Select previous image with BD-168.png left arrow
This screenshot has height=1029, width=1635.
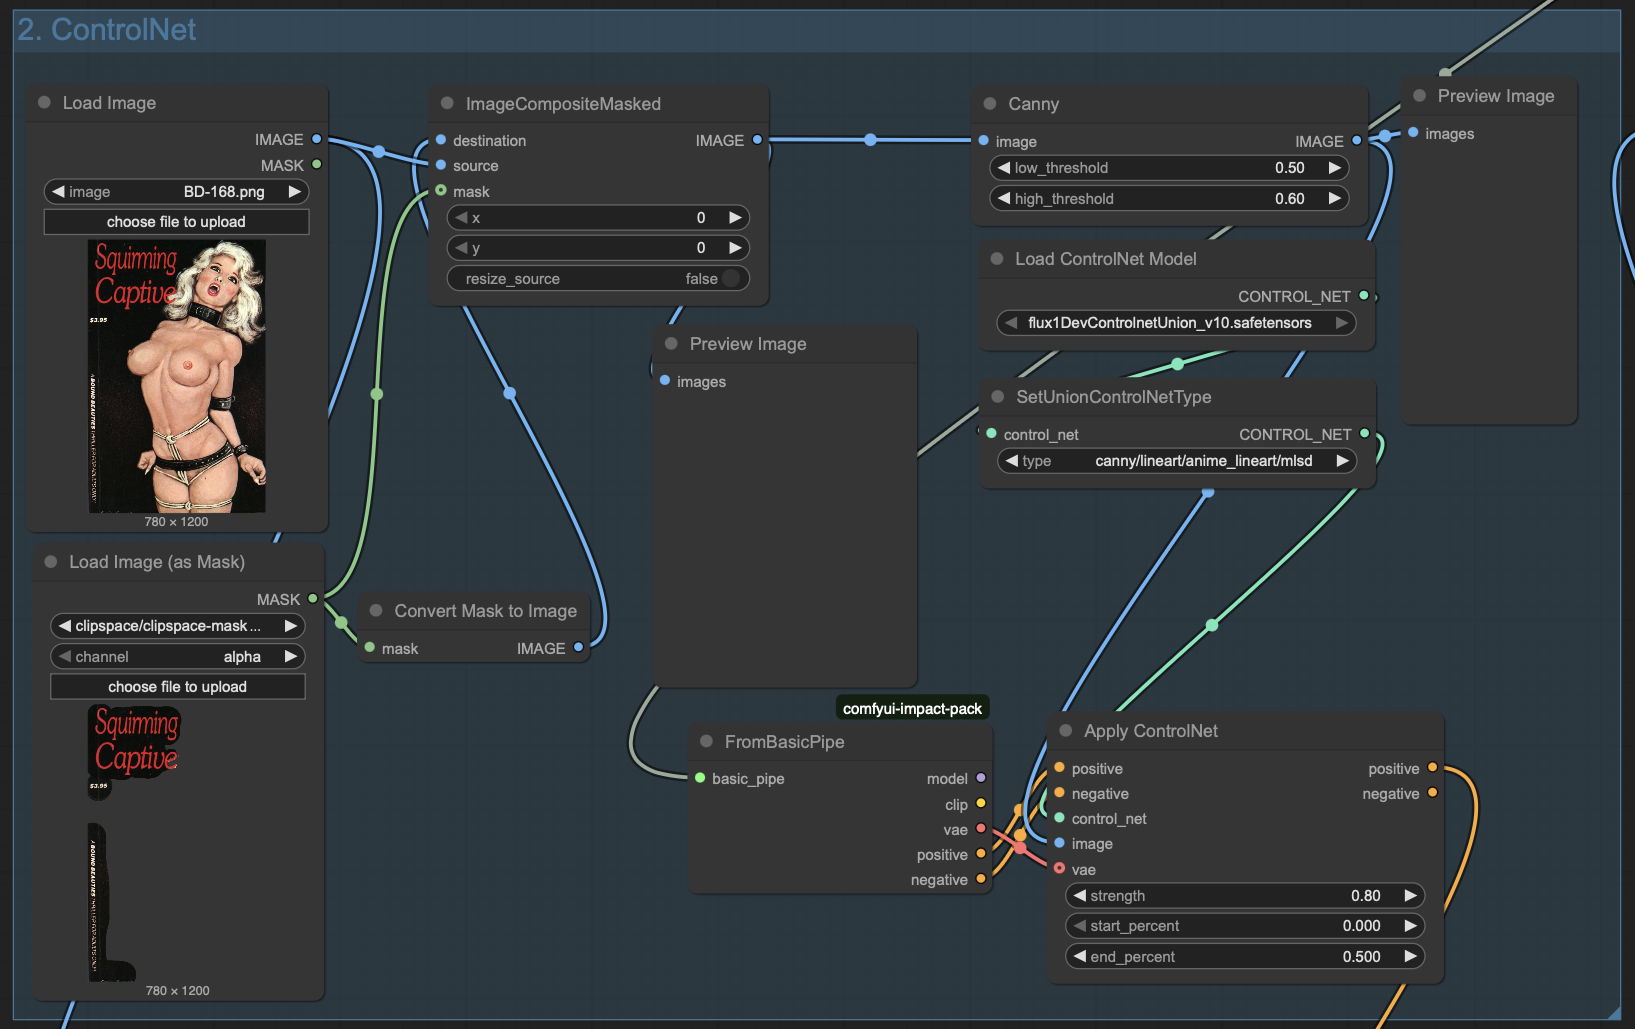[58, 191]
